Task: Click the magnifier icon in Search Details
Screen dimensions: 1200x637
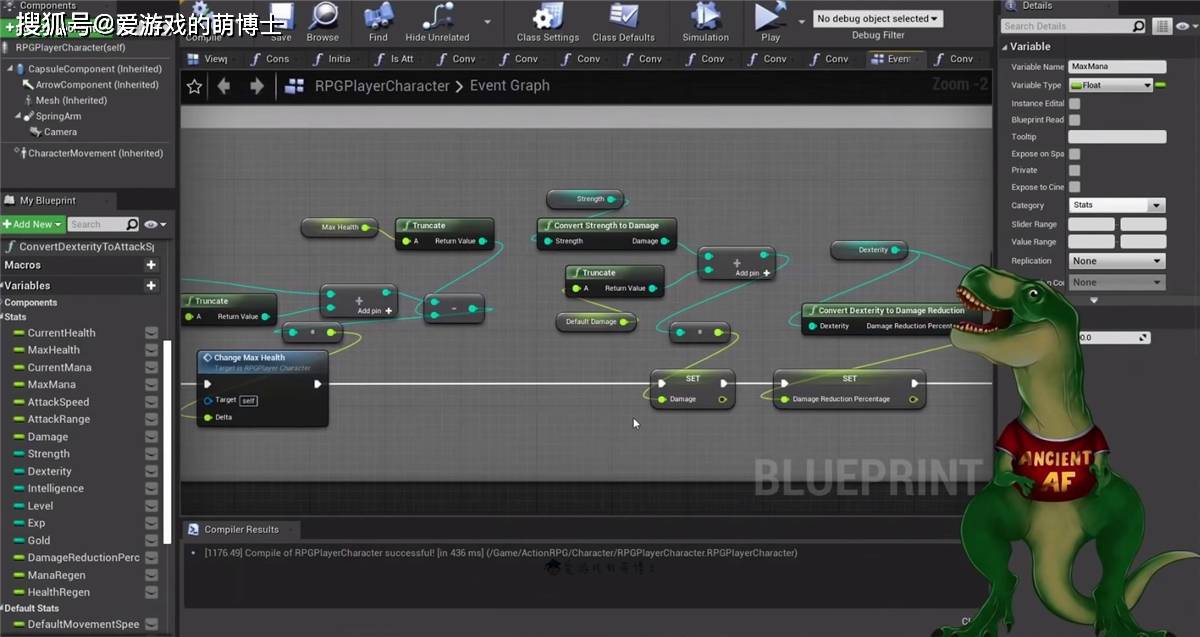Action: click(1138, 26)
